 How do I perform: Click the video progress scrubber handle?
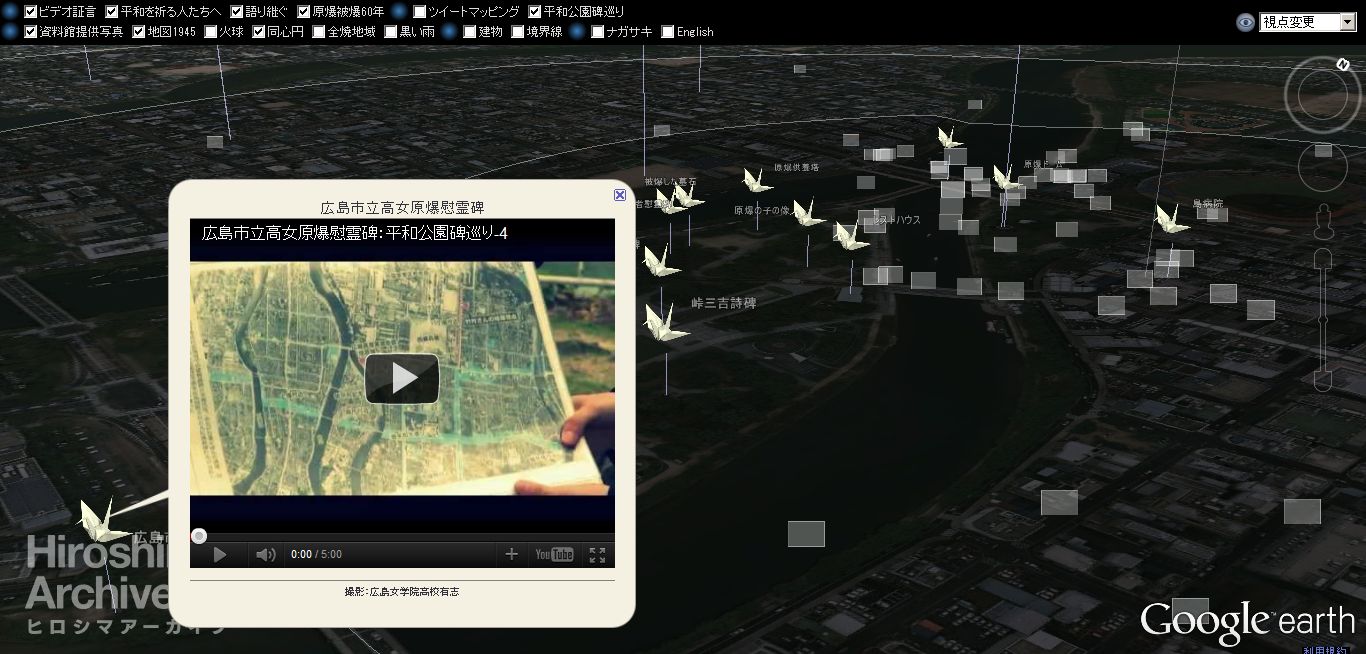pyautogui.click(x=199, y=536)
